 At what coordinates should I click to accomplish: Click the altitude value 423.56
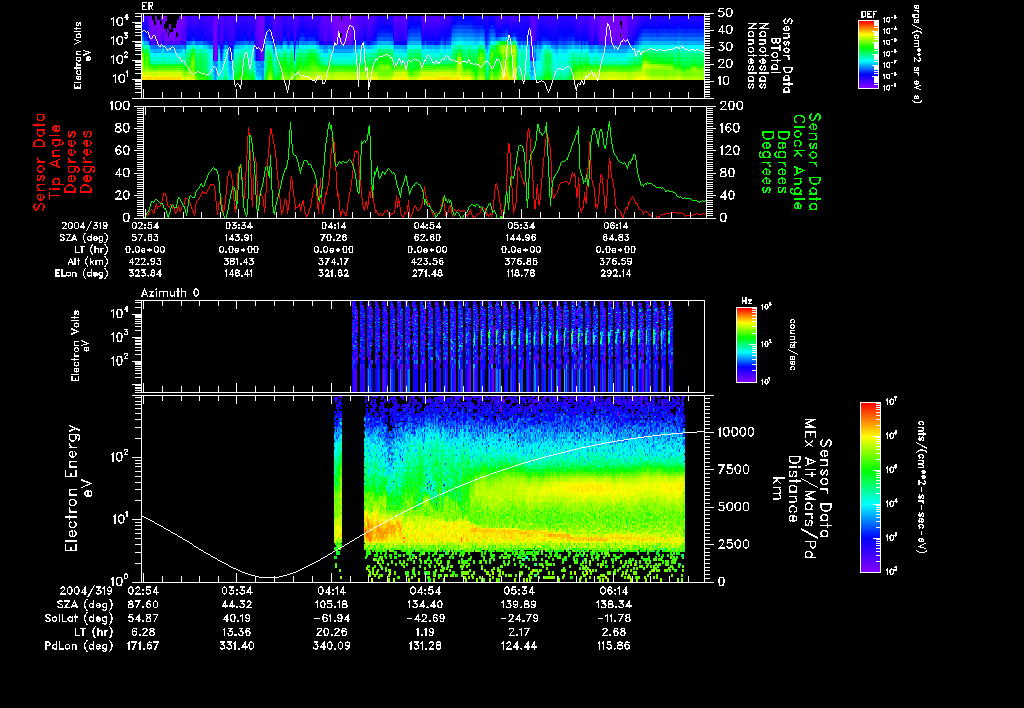point(427,262)
